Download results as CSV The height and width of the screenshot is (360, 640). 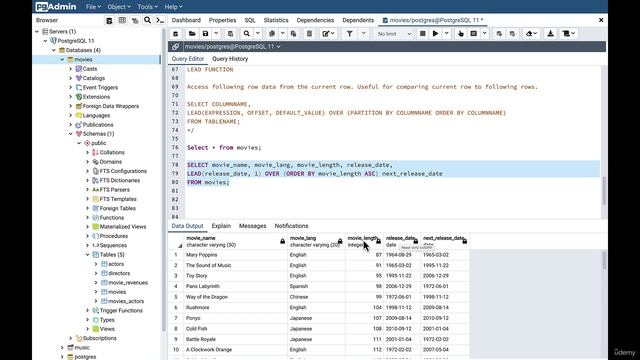[550, 34]
